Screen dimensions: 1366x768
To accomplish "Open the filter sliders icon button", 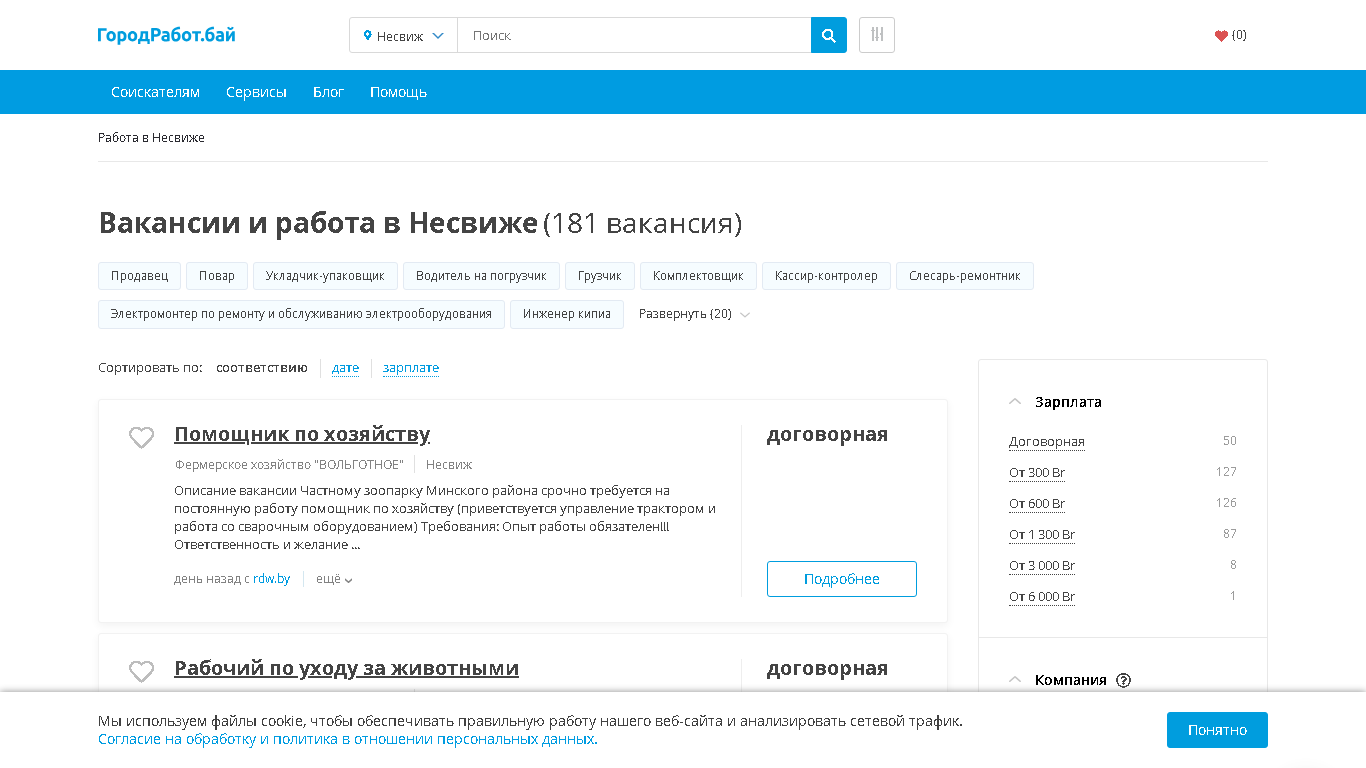I will point(877,35).
